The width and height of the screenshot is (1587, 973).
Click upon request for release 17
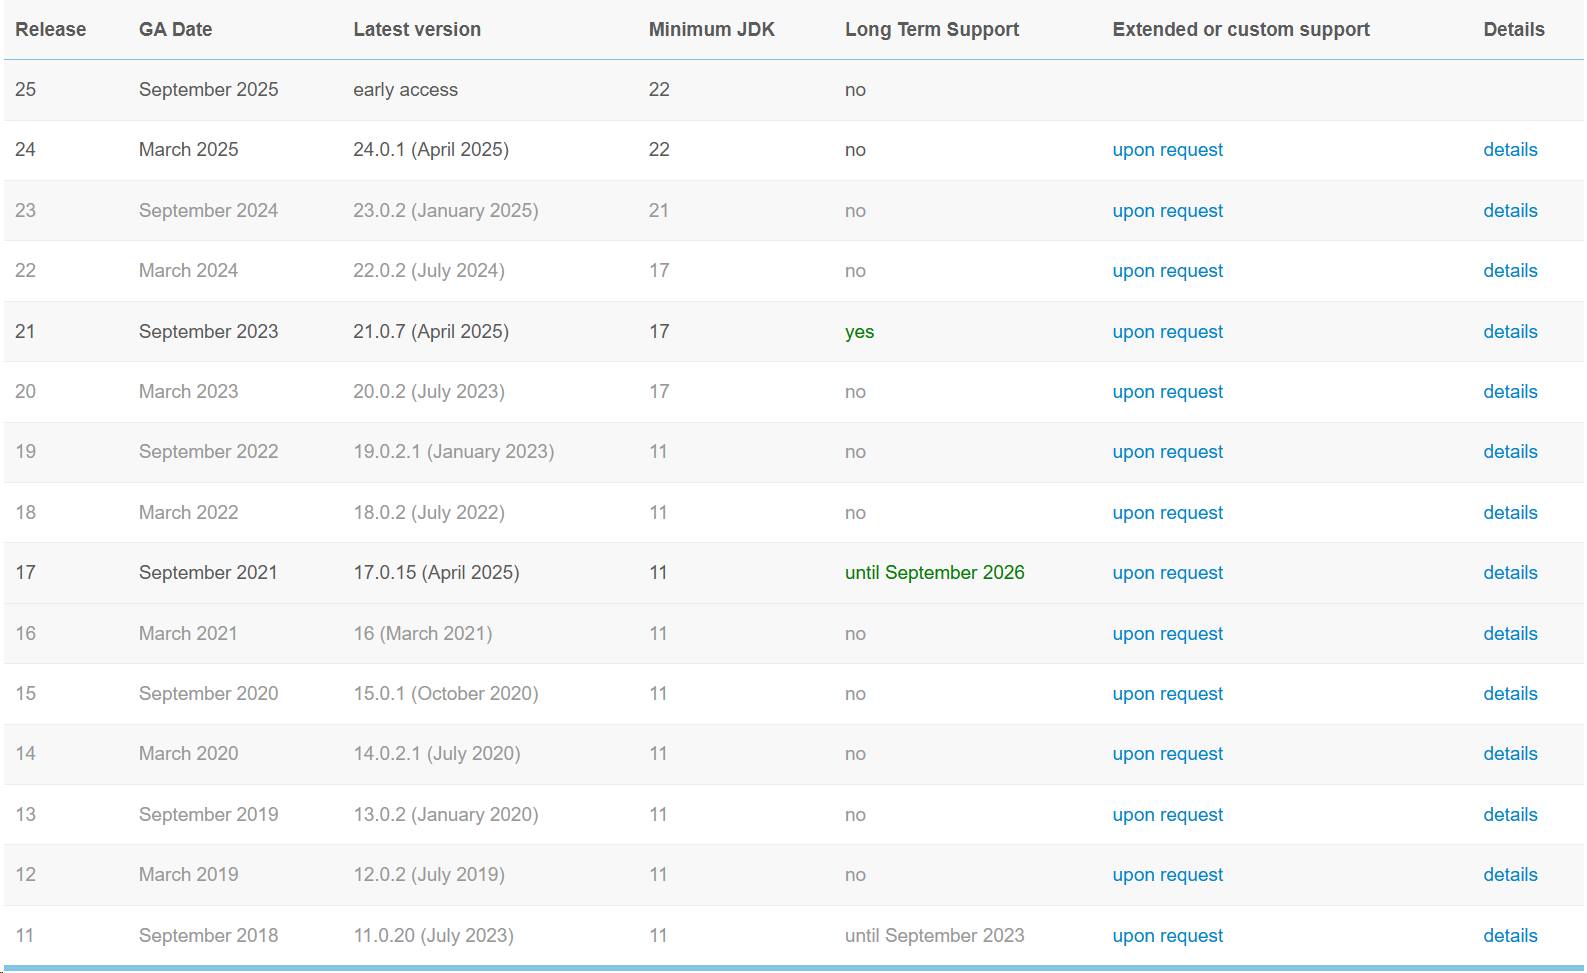[1167, 573]
